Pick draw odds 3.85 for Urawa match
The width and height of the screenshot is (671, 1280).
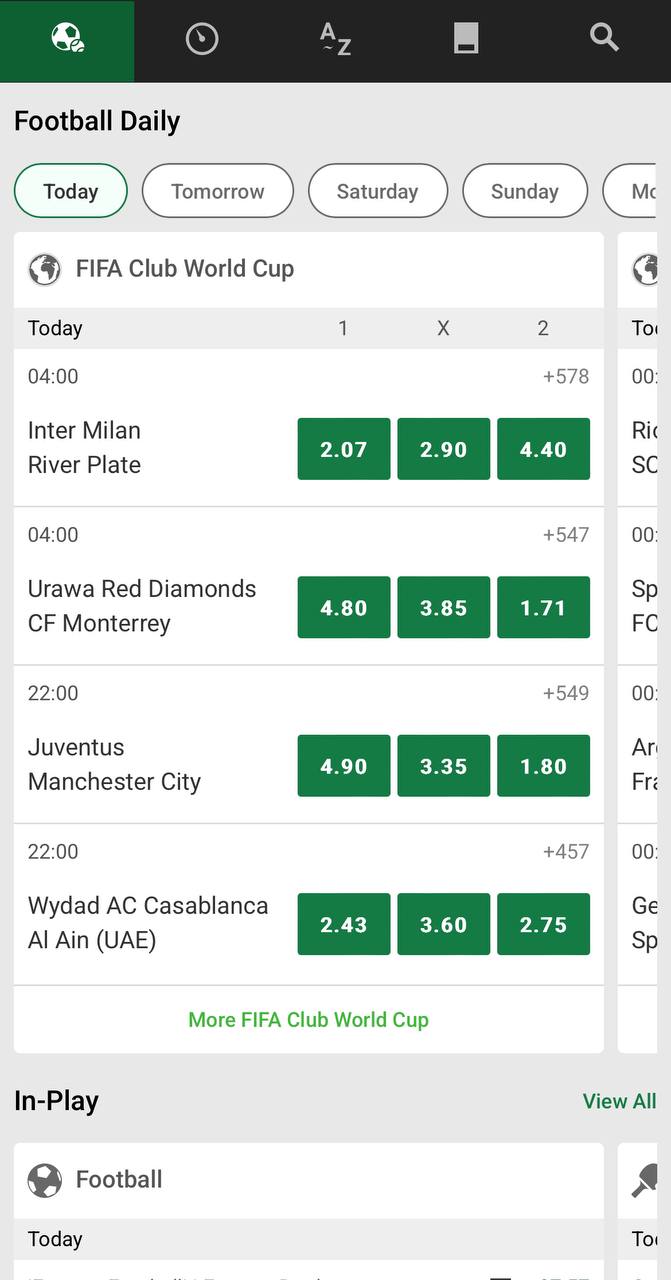tap(444, 607)
